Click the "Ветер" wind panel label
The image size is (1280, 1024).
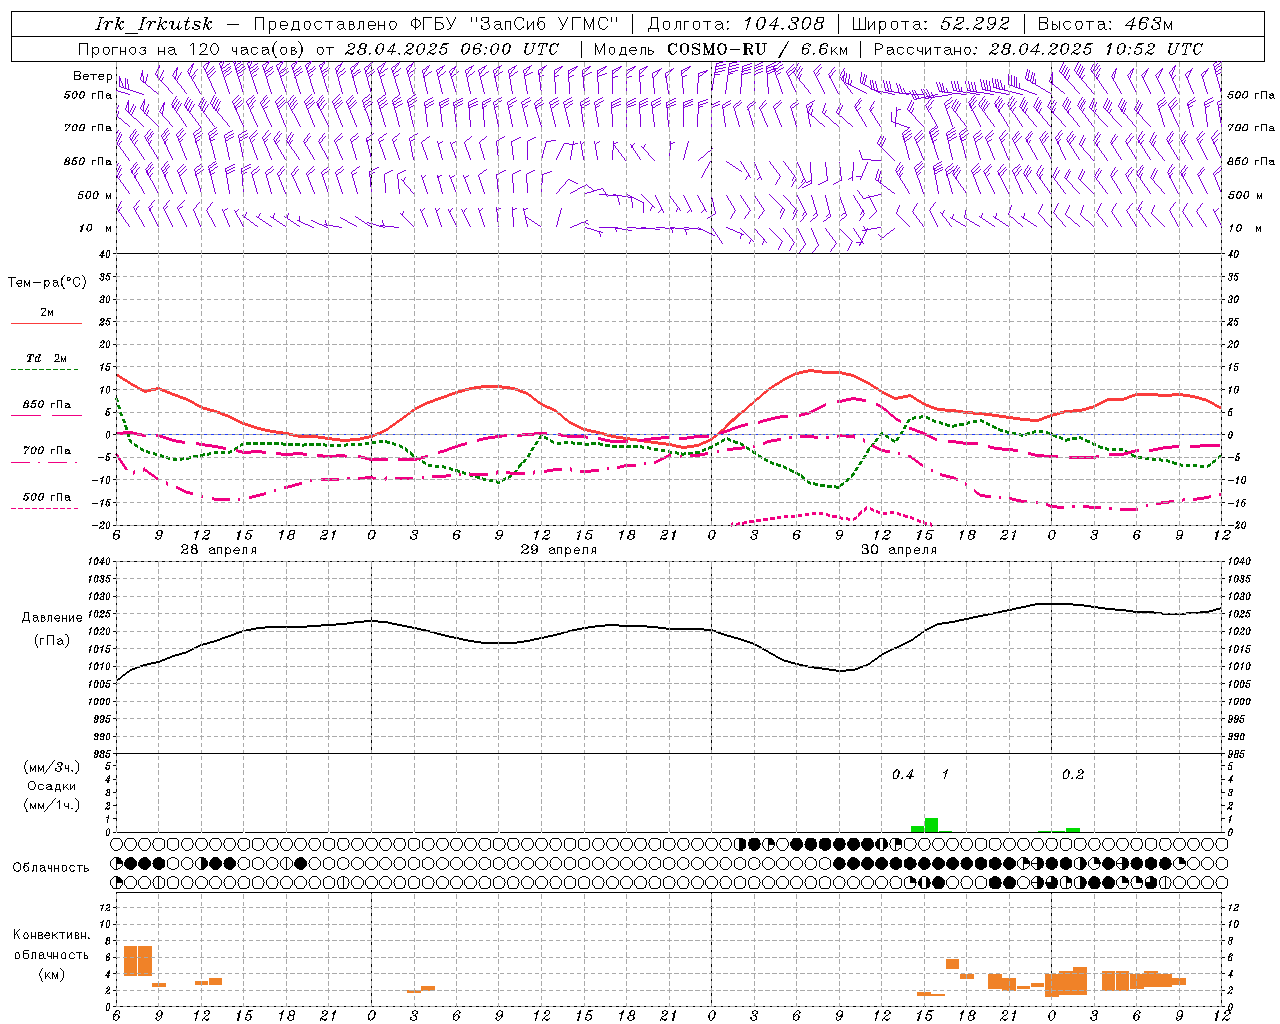[92, 76]
